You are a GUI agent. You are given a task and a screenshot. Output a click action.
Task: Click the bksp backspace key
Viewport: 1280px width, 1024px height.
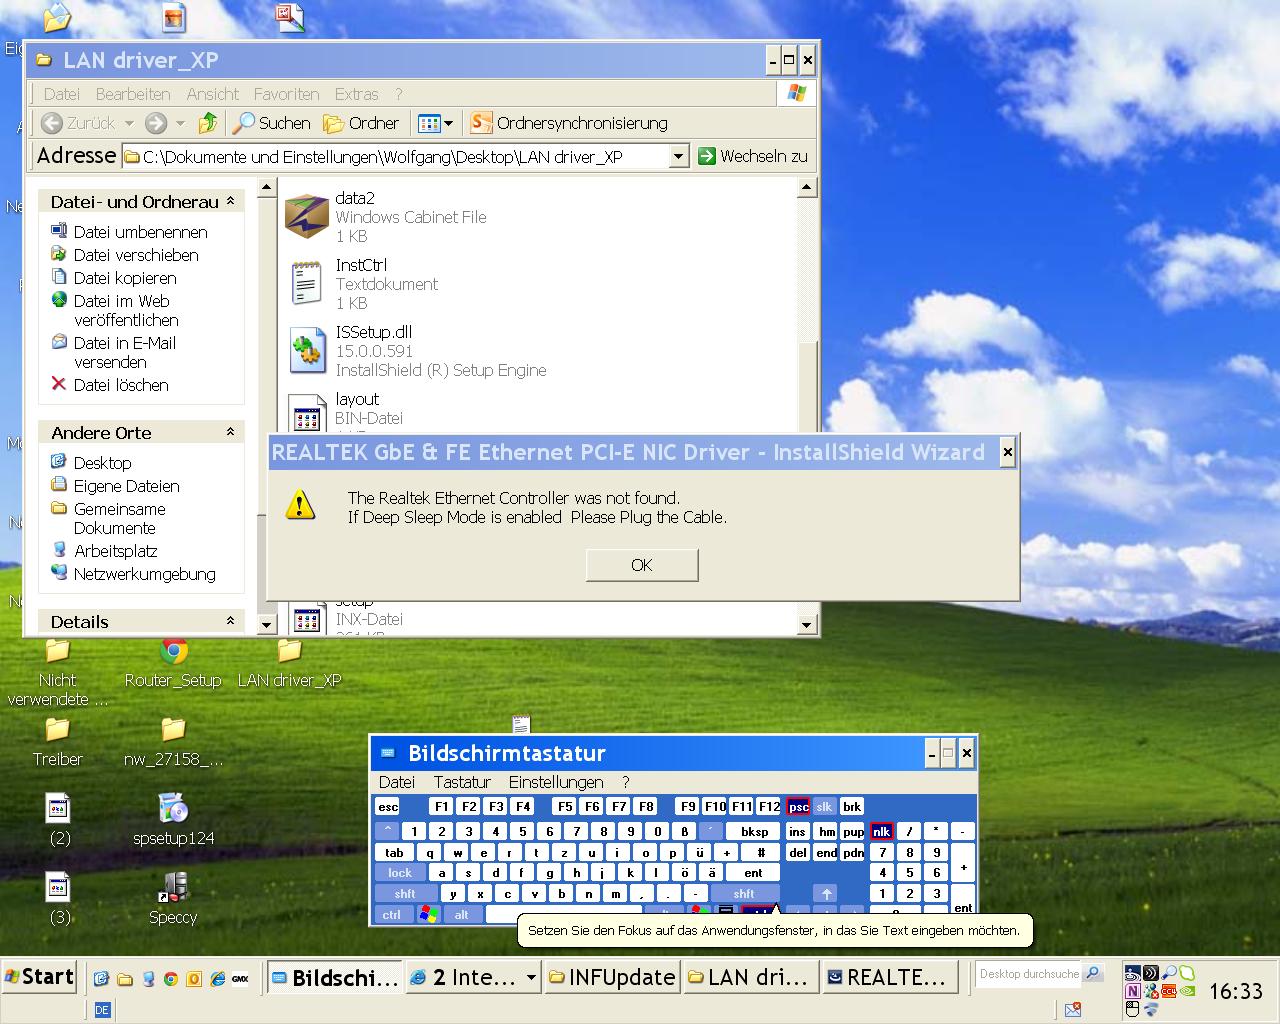click(x=754, y=831)
